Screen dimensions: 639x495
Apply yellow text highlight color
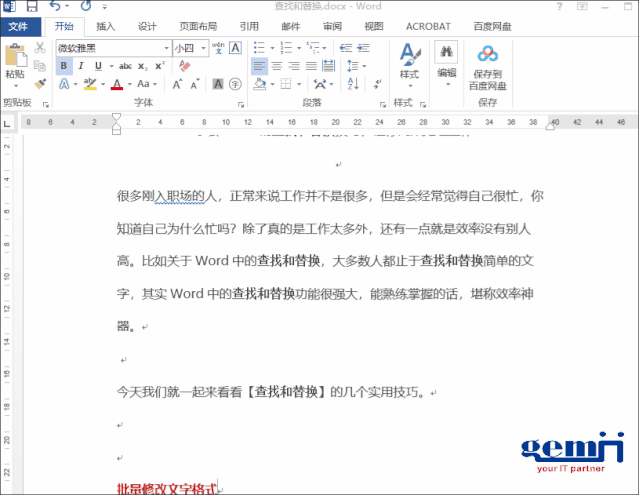point(90,84)
